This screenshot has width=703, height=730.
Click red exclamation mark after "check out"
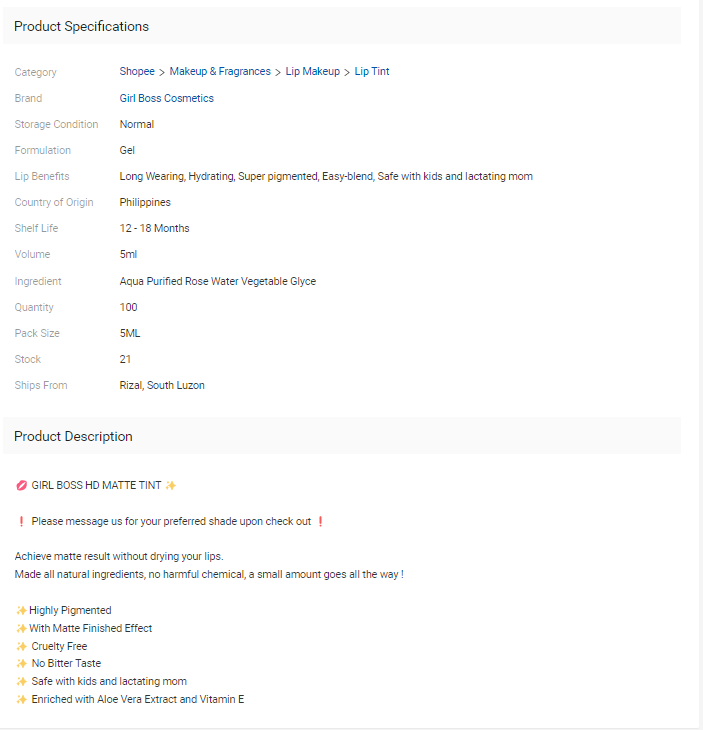320,522
